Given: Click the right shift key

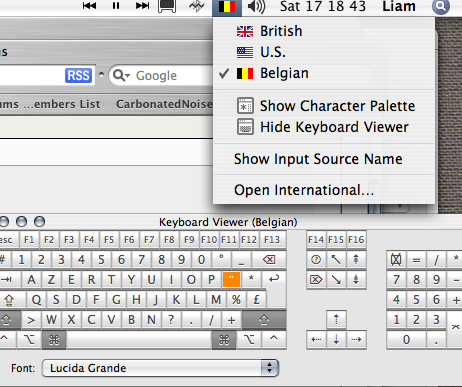Looking at the screenshot, I should 264,320.
